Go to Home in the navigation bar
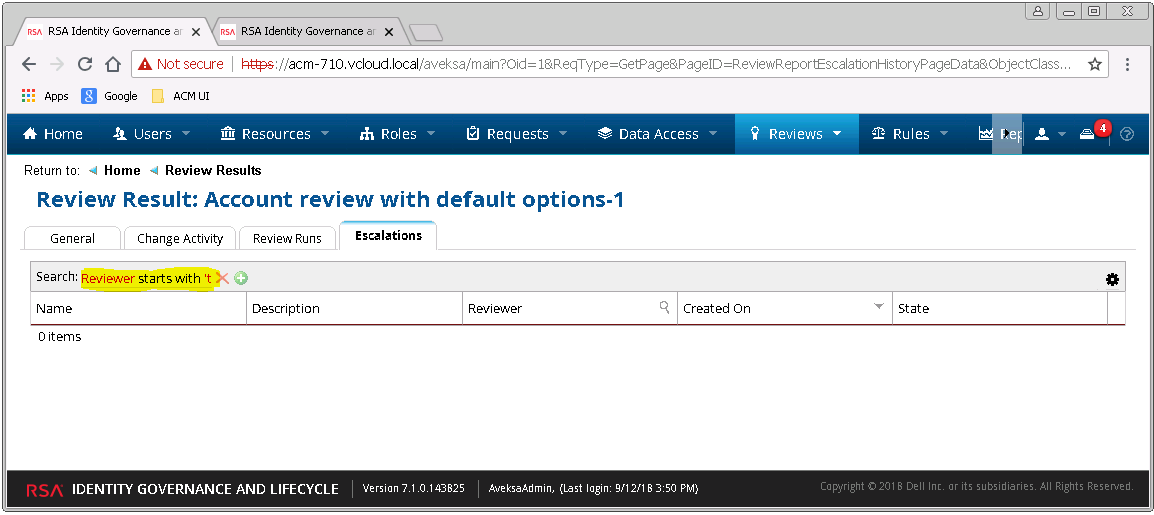This screenshot has width=1154, height=515. (53, 134)
